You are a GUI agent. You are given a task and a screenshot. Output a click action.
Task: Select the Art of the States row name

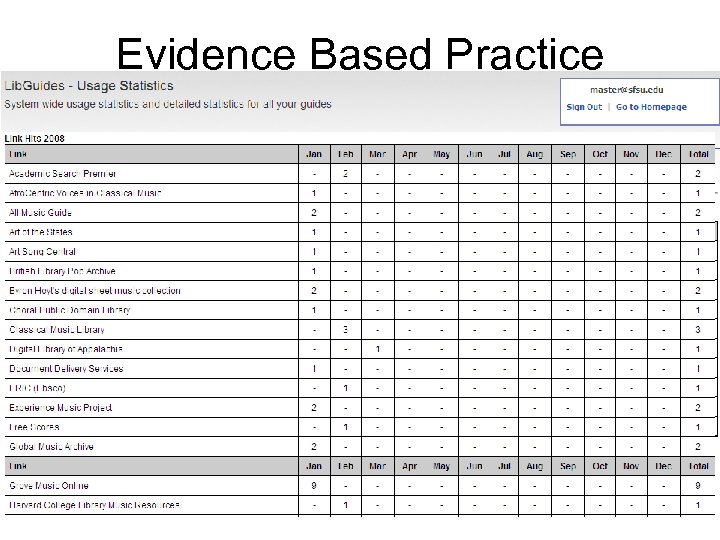click(40, 232)
